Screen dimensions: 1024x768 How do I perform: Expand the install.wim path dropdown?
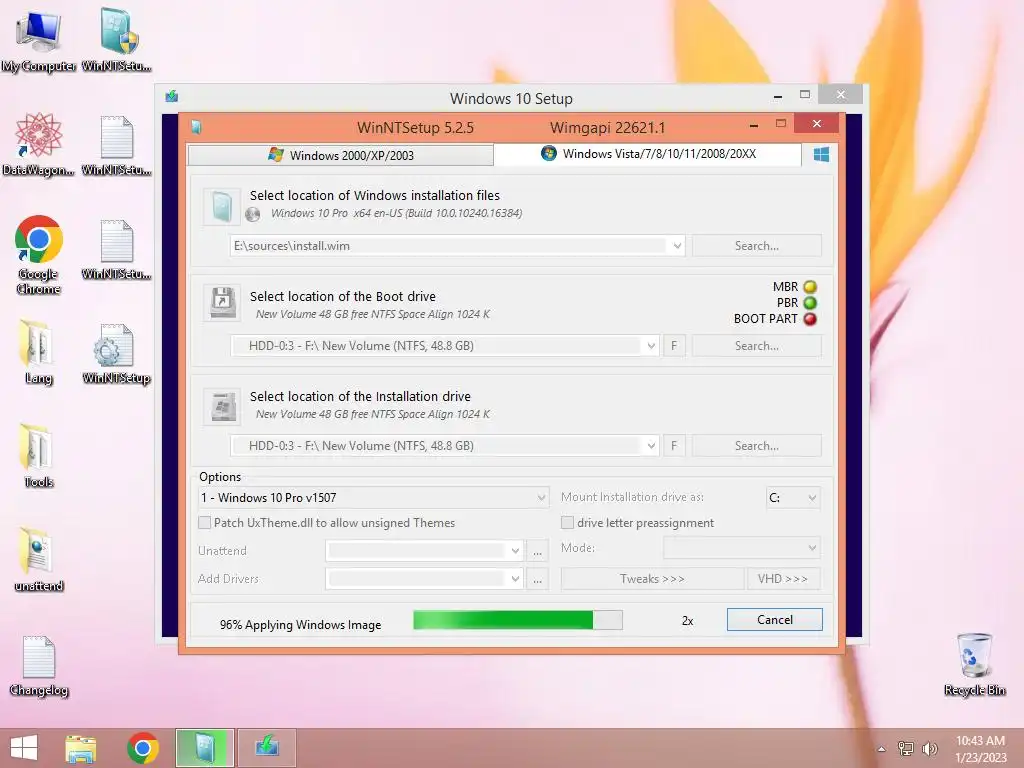tap(677, 246)
